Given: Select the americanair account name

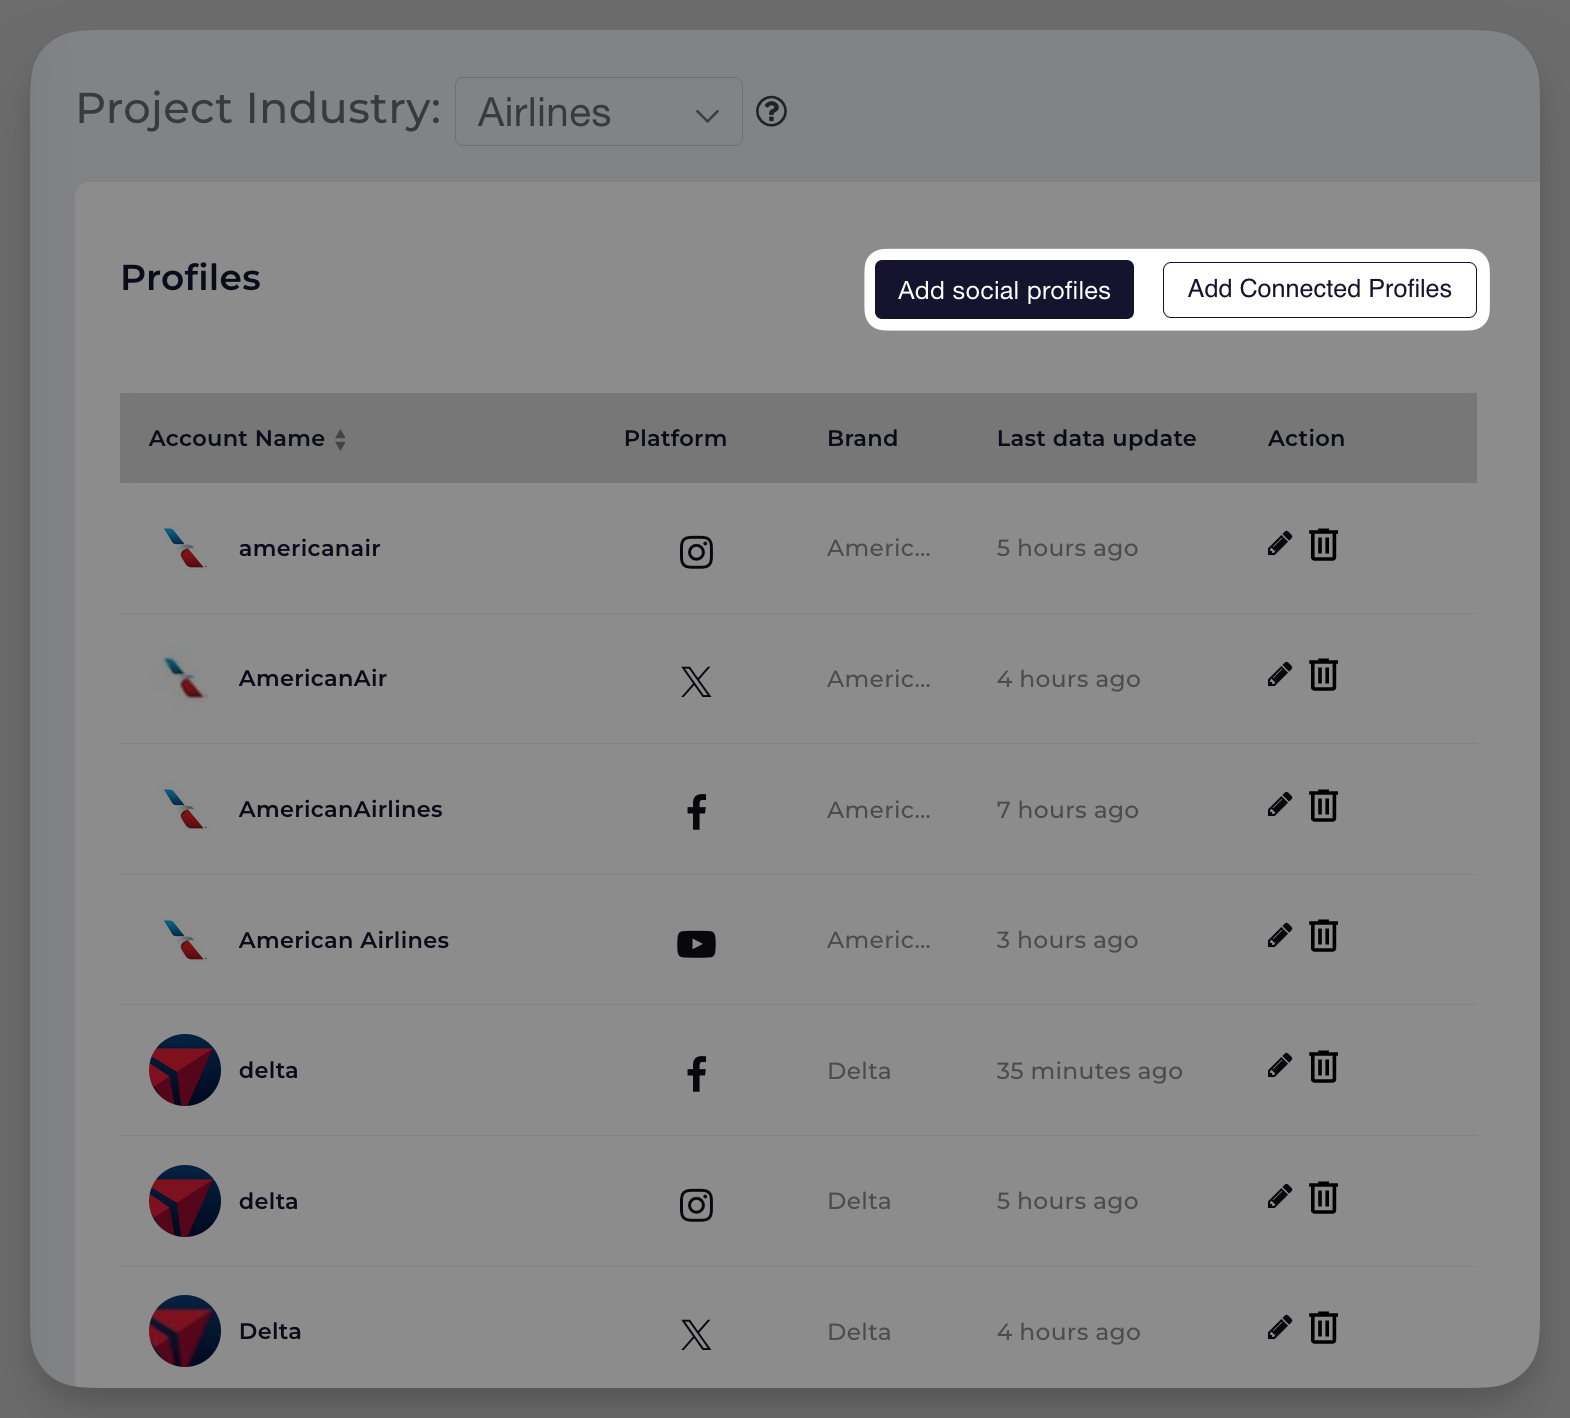Looking at the screenshot, I should click(309, 548).
